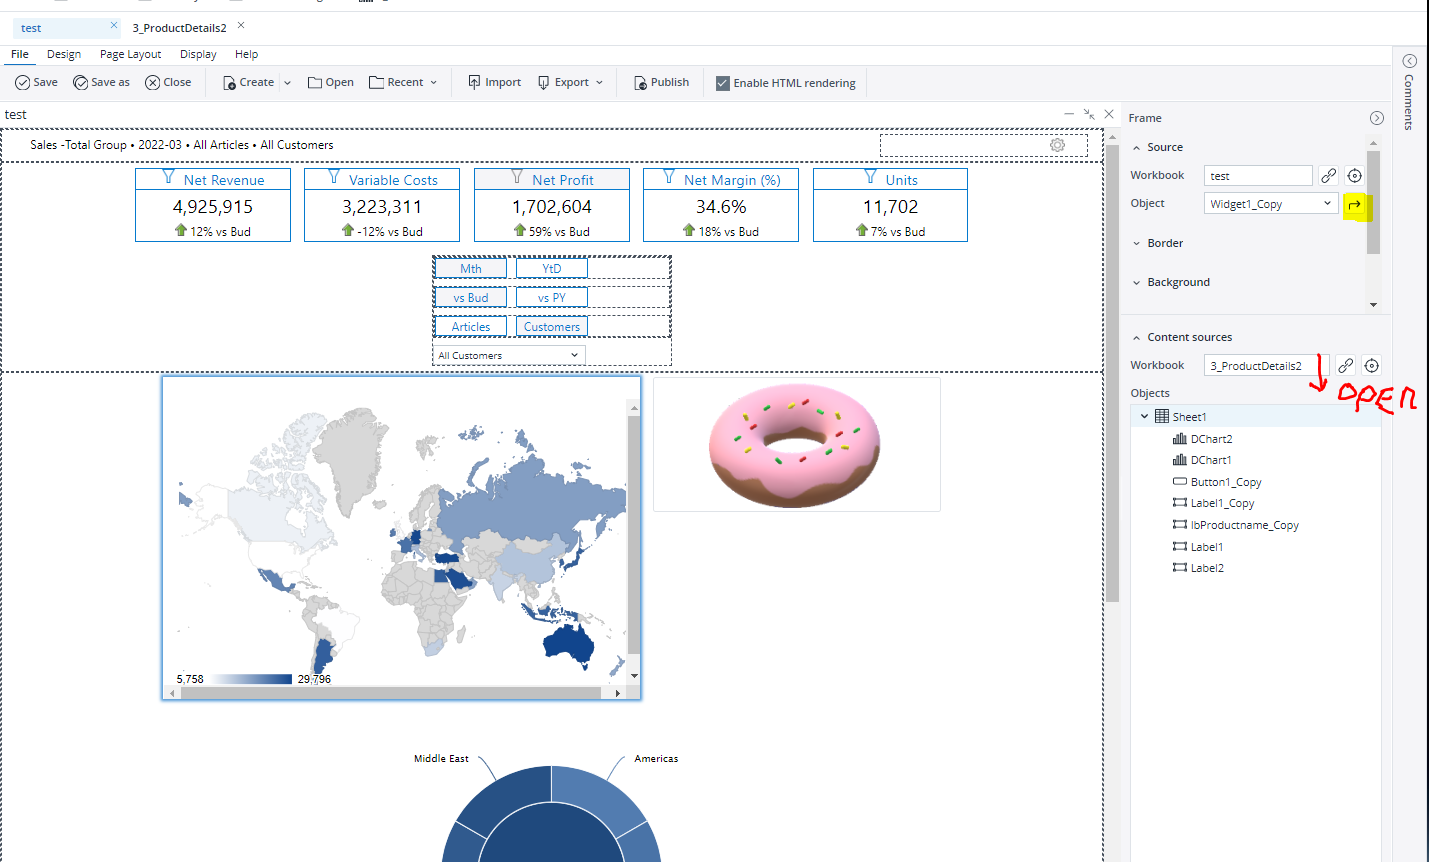The width and height of the screenshot is (1429, 862).
Task: Collapse the Frame panel arrow icon
Action: pos(1377,118)
